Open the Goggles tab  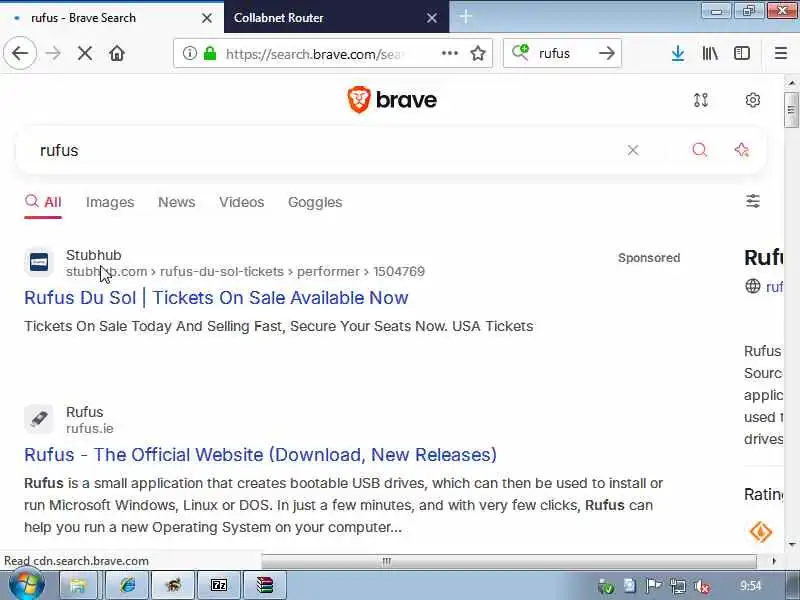315,203
